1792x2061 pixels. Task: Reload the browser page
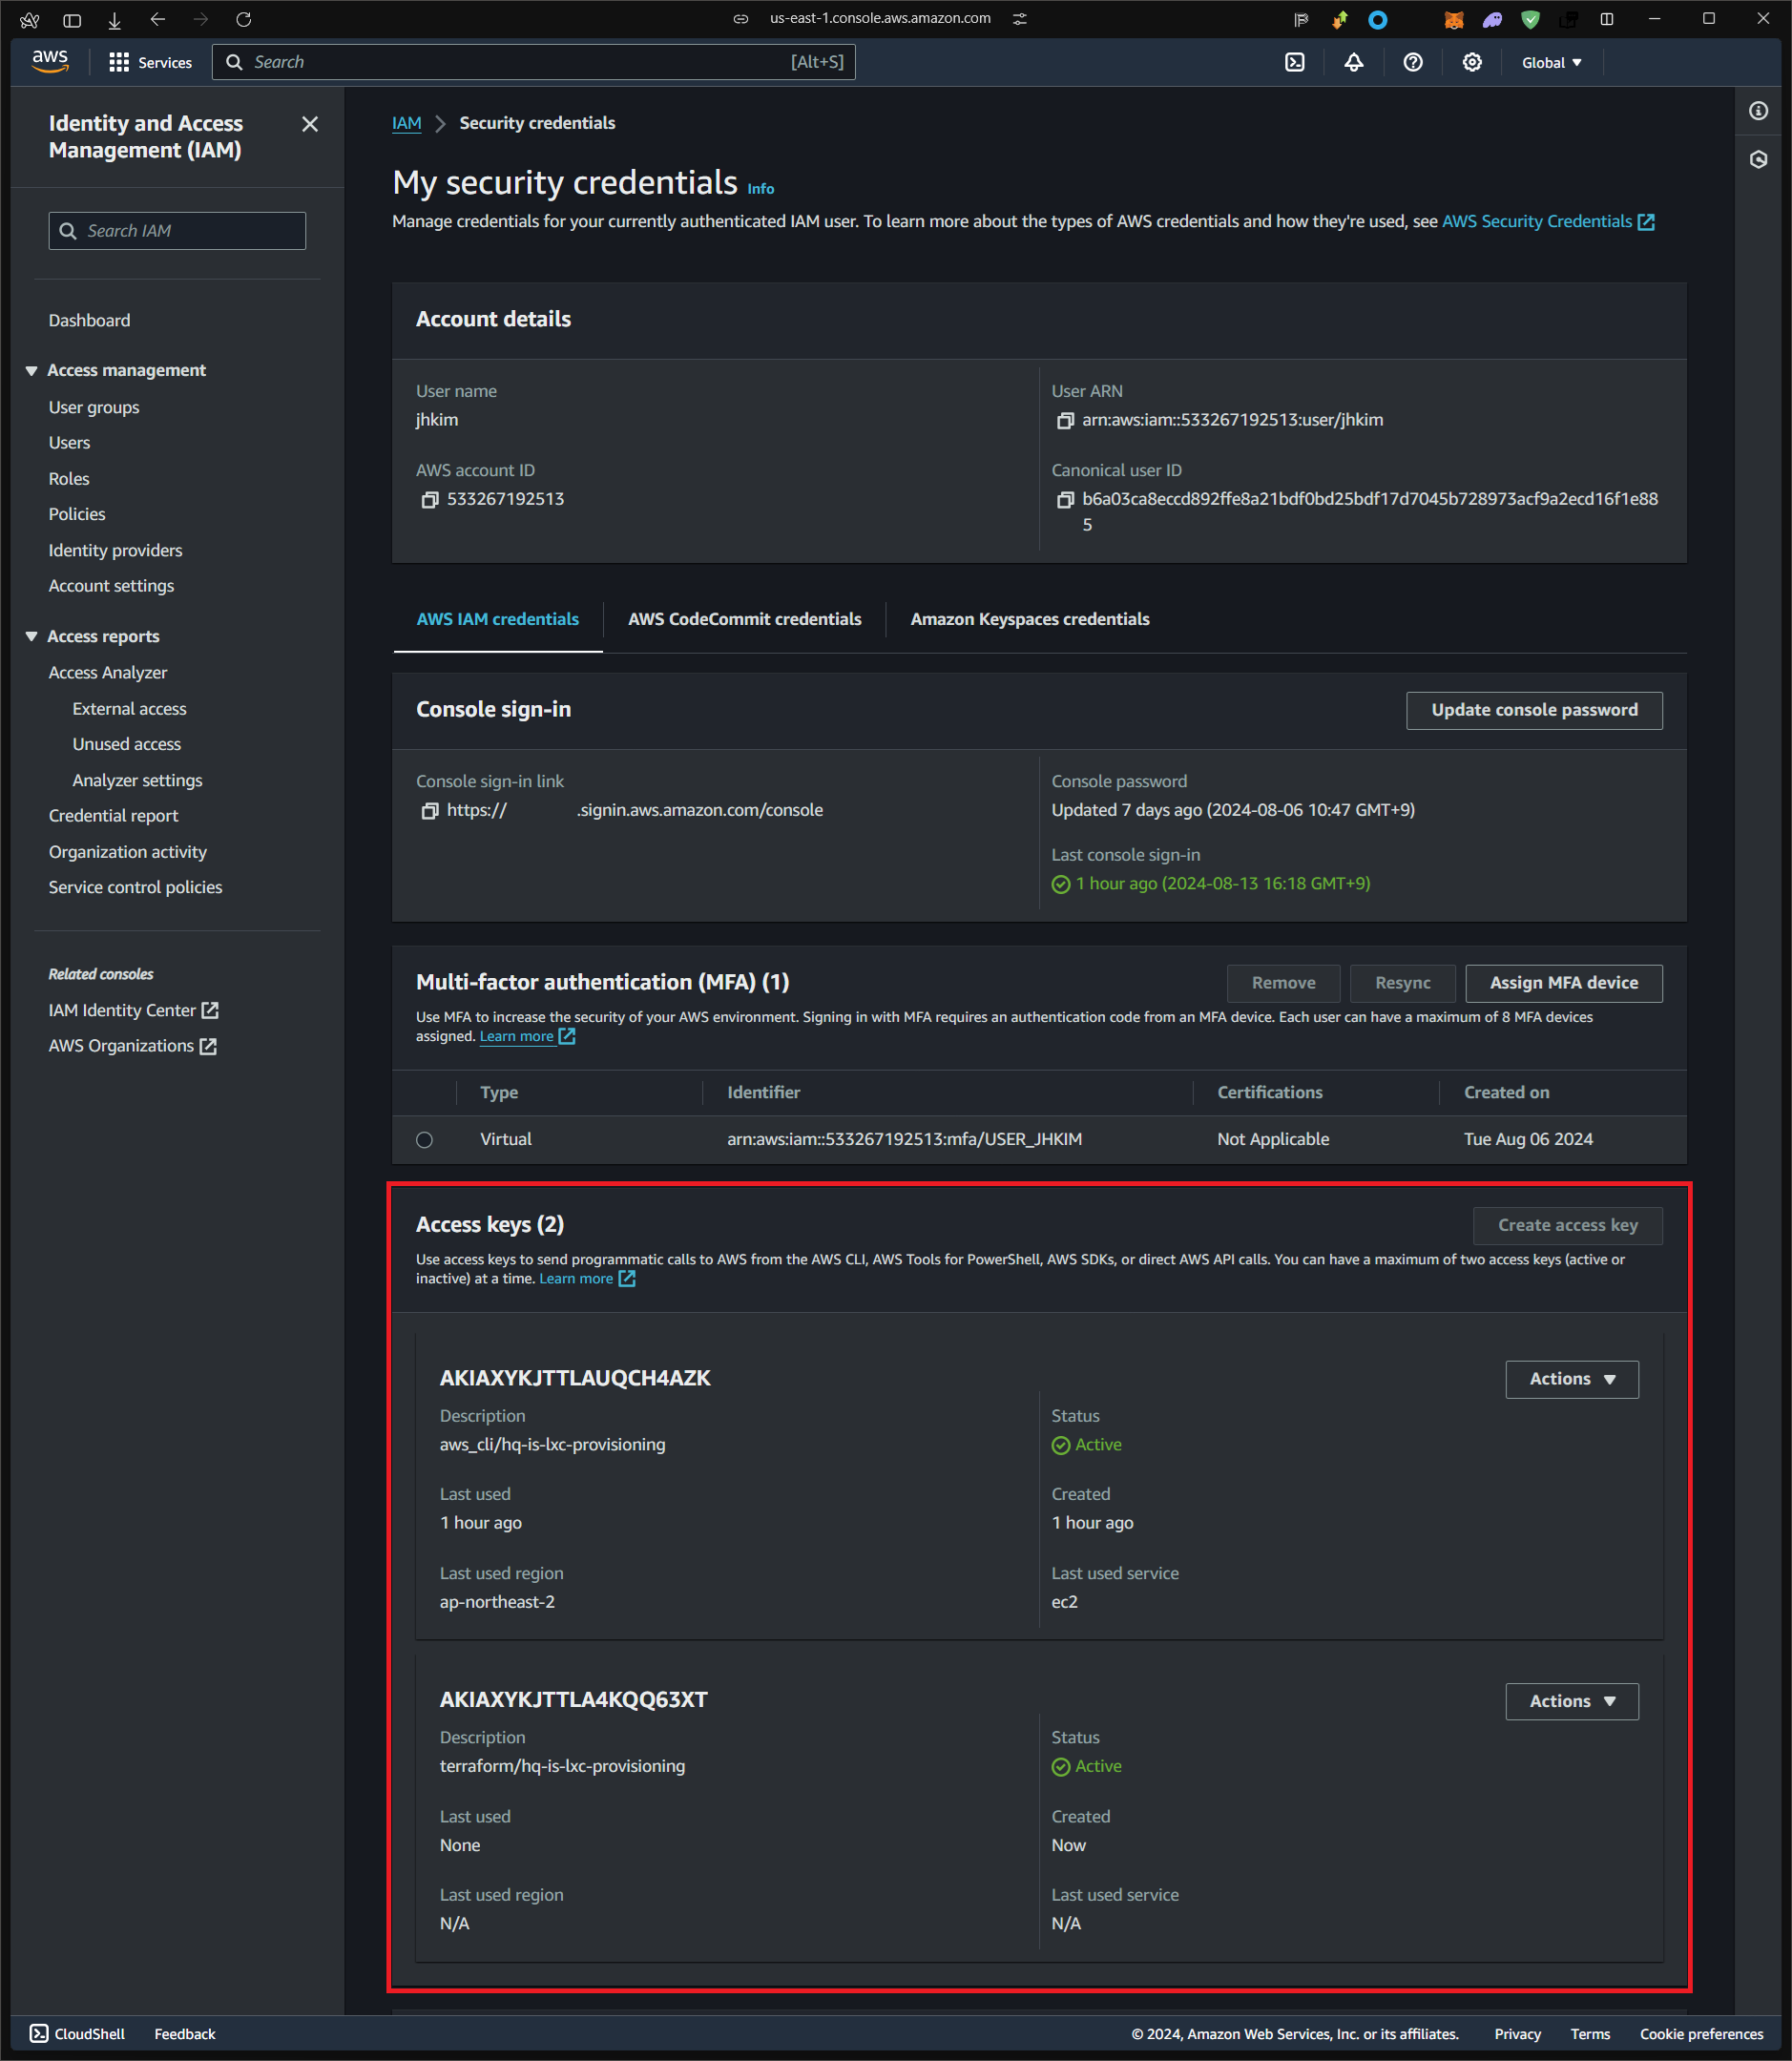click(243, 19)
